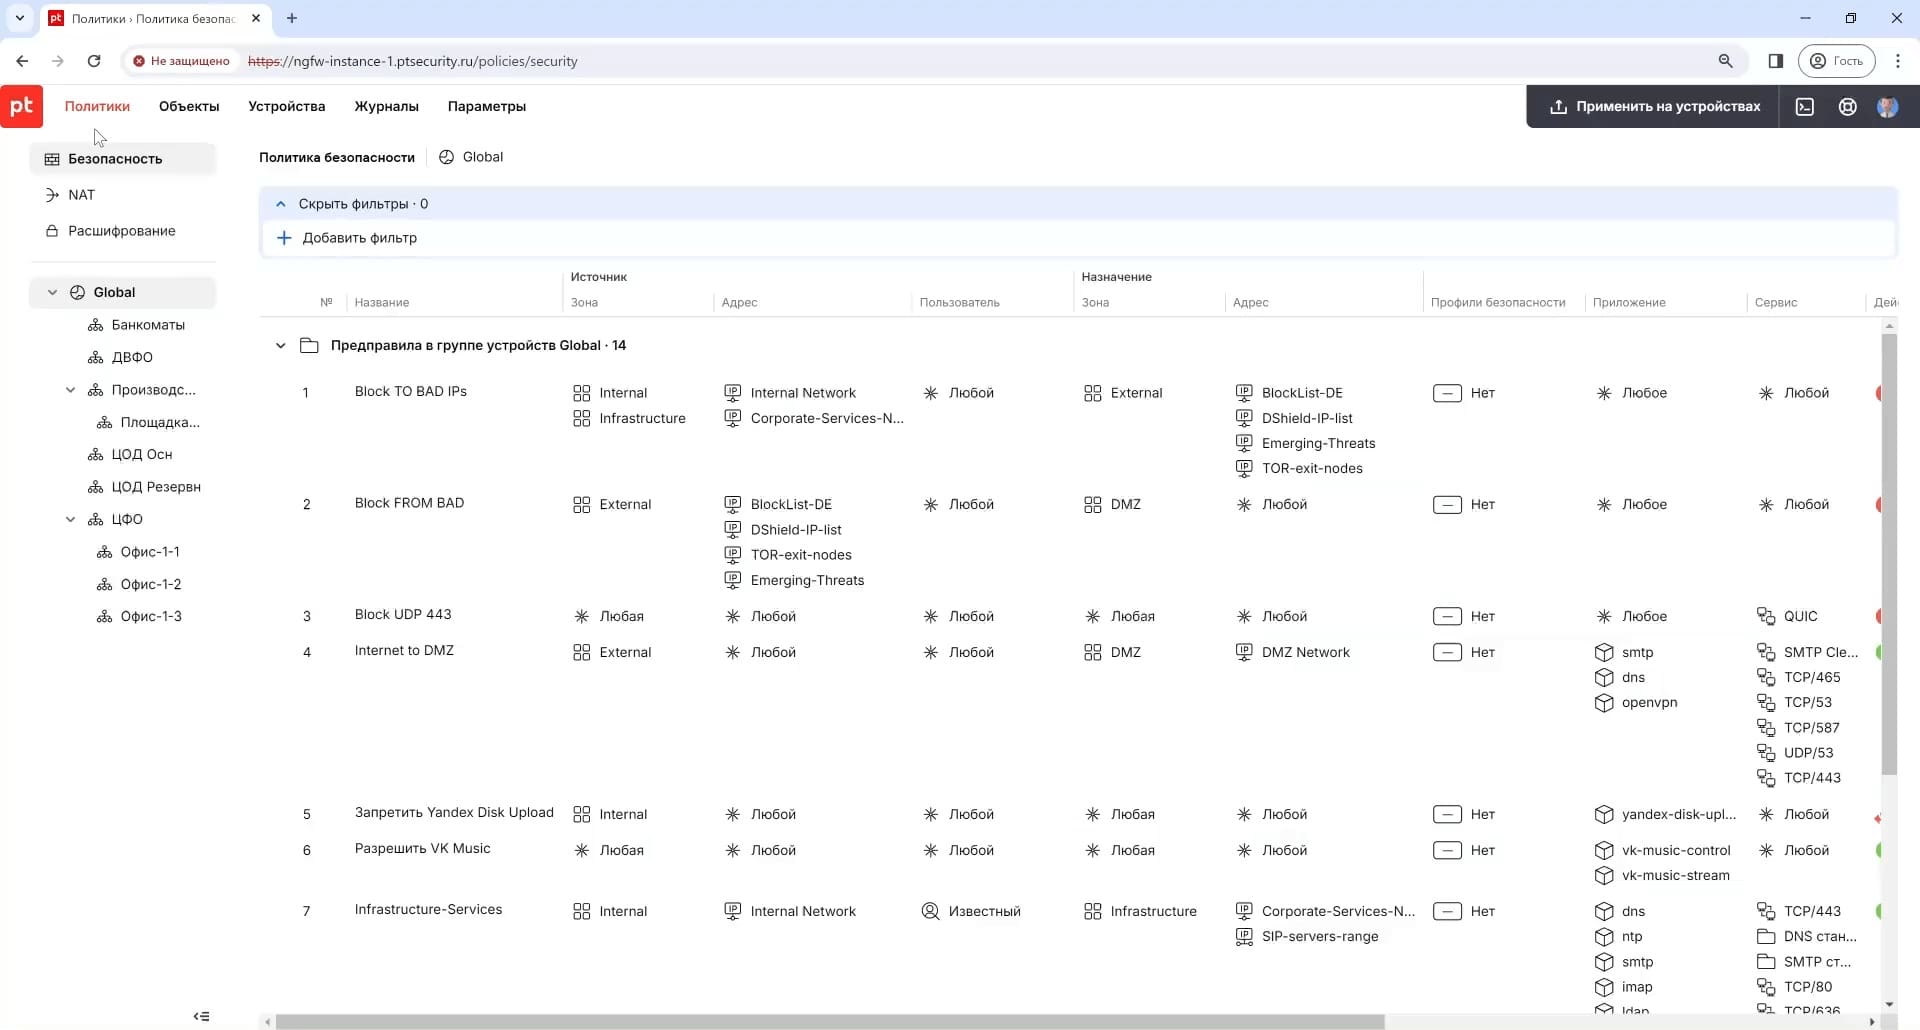Collapse the pre-rules group in Global

[x=280, y=346]
